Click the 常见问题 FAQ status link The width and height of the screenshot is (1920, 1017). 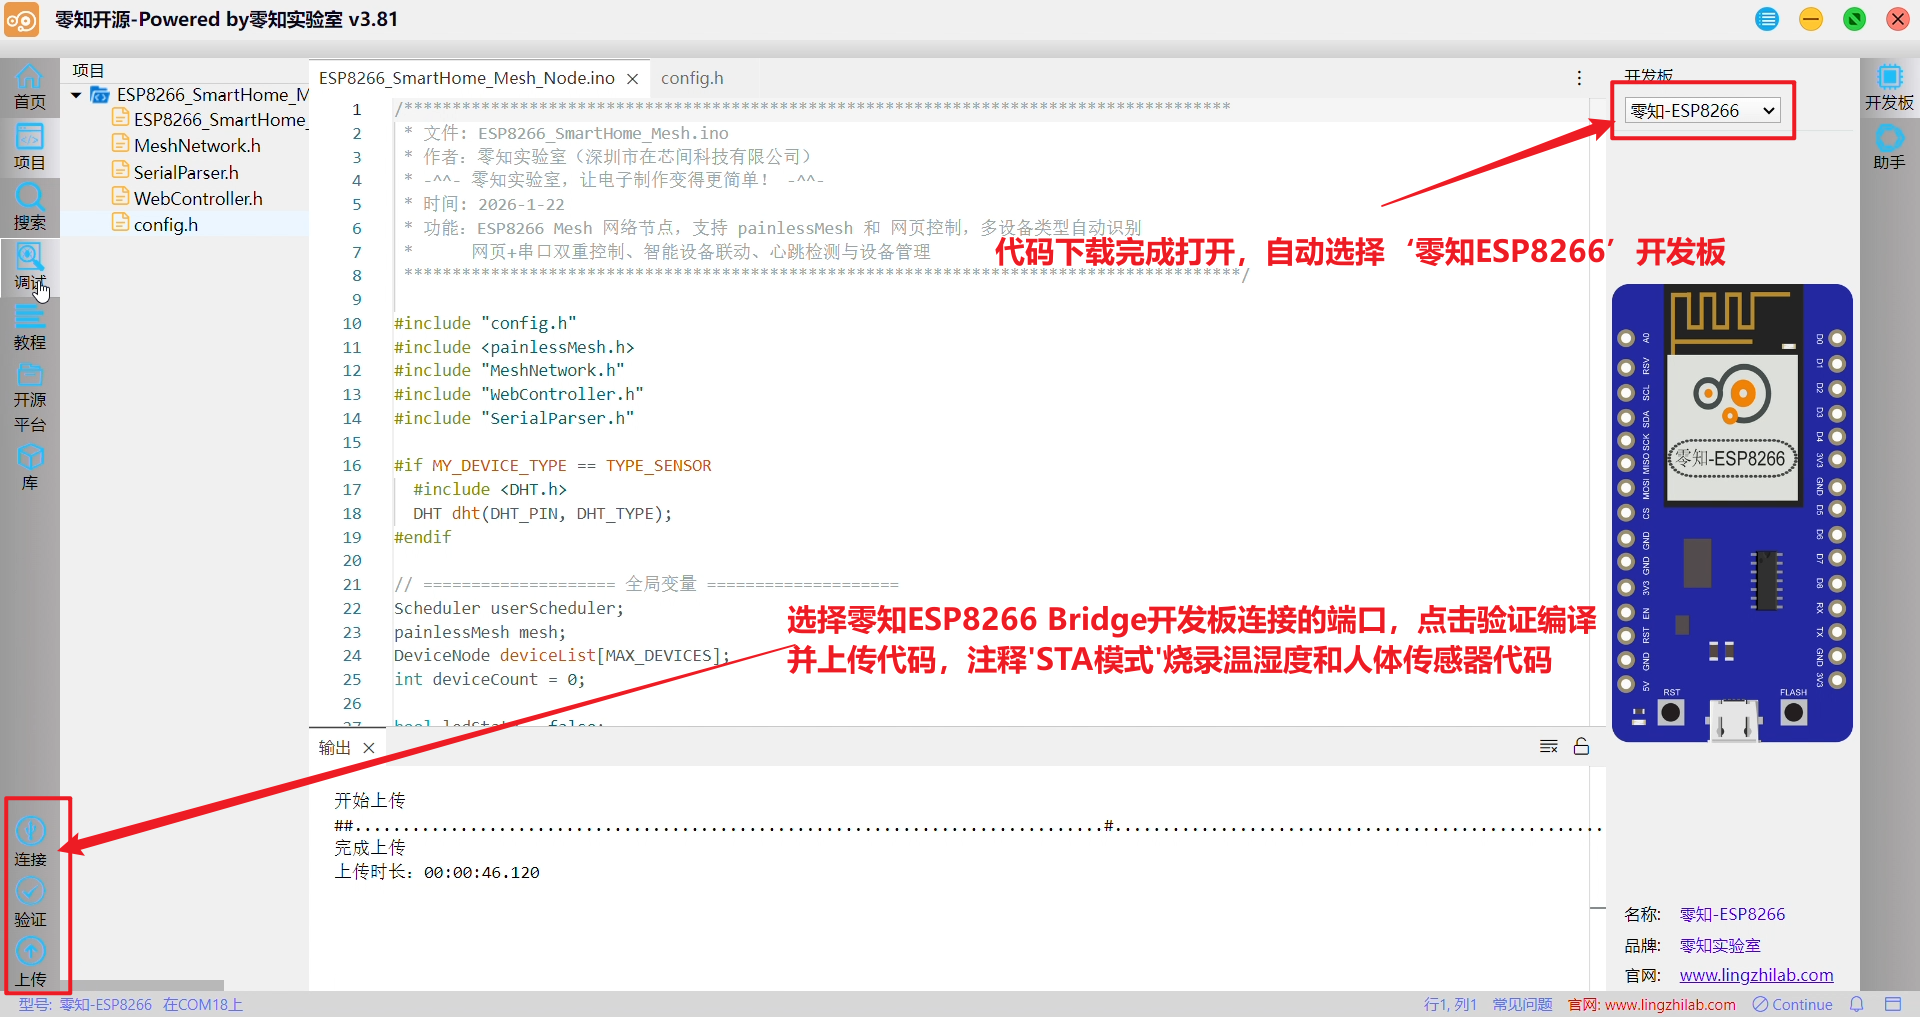tap(1522, 1004)
